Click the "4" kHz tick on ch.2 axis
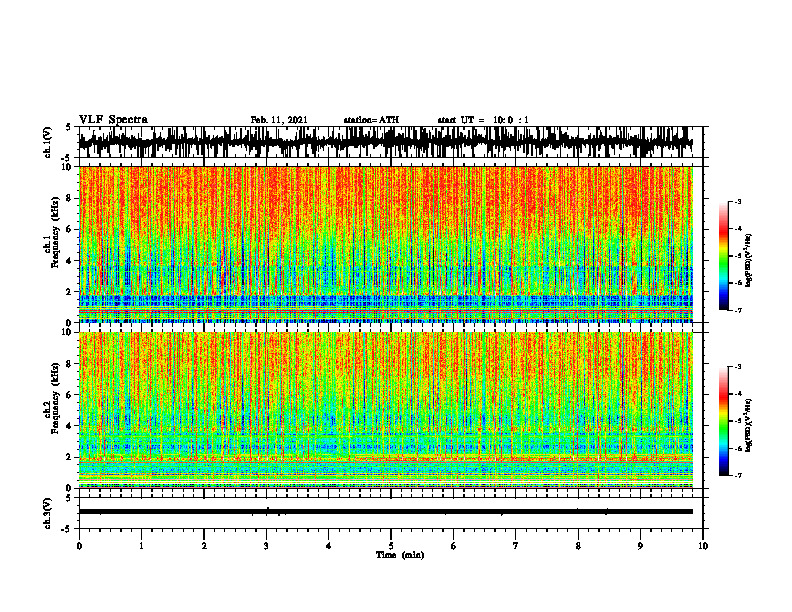The image size is (792, 612). 69,426
